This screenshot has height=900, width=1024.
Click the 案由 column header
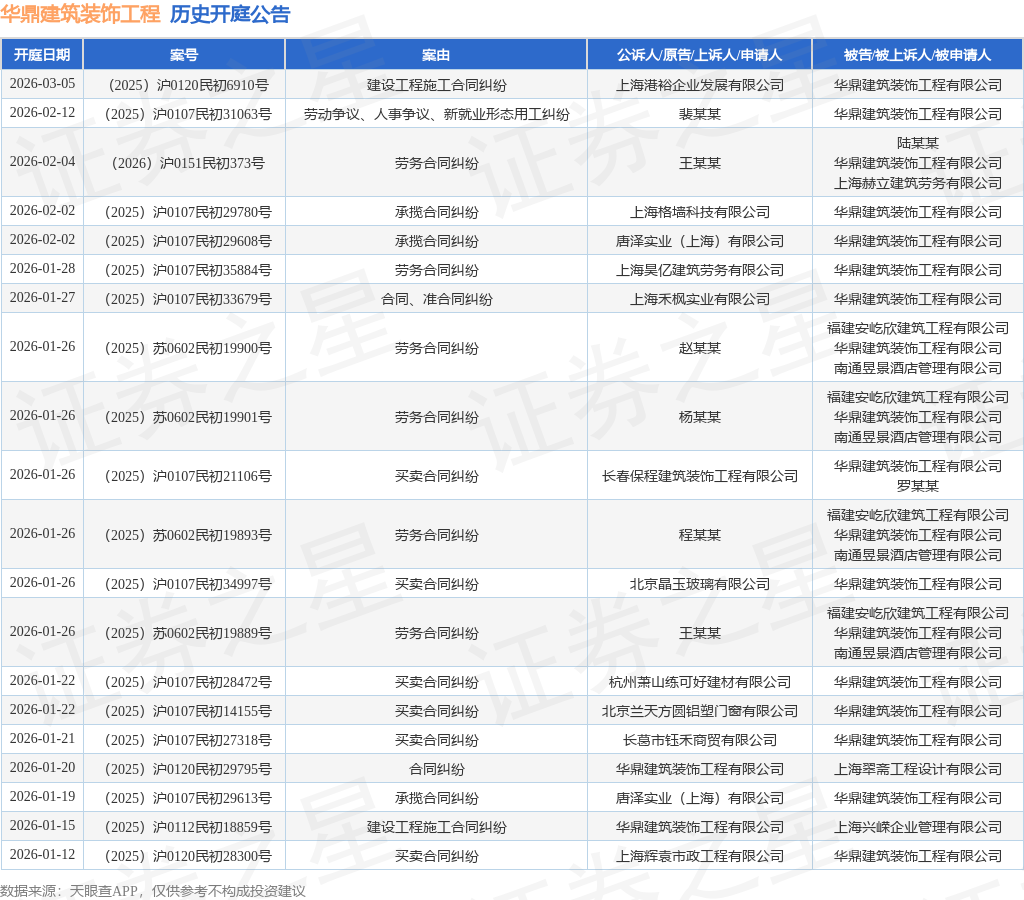point(436,55)
